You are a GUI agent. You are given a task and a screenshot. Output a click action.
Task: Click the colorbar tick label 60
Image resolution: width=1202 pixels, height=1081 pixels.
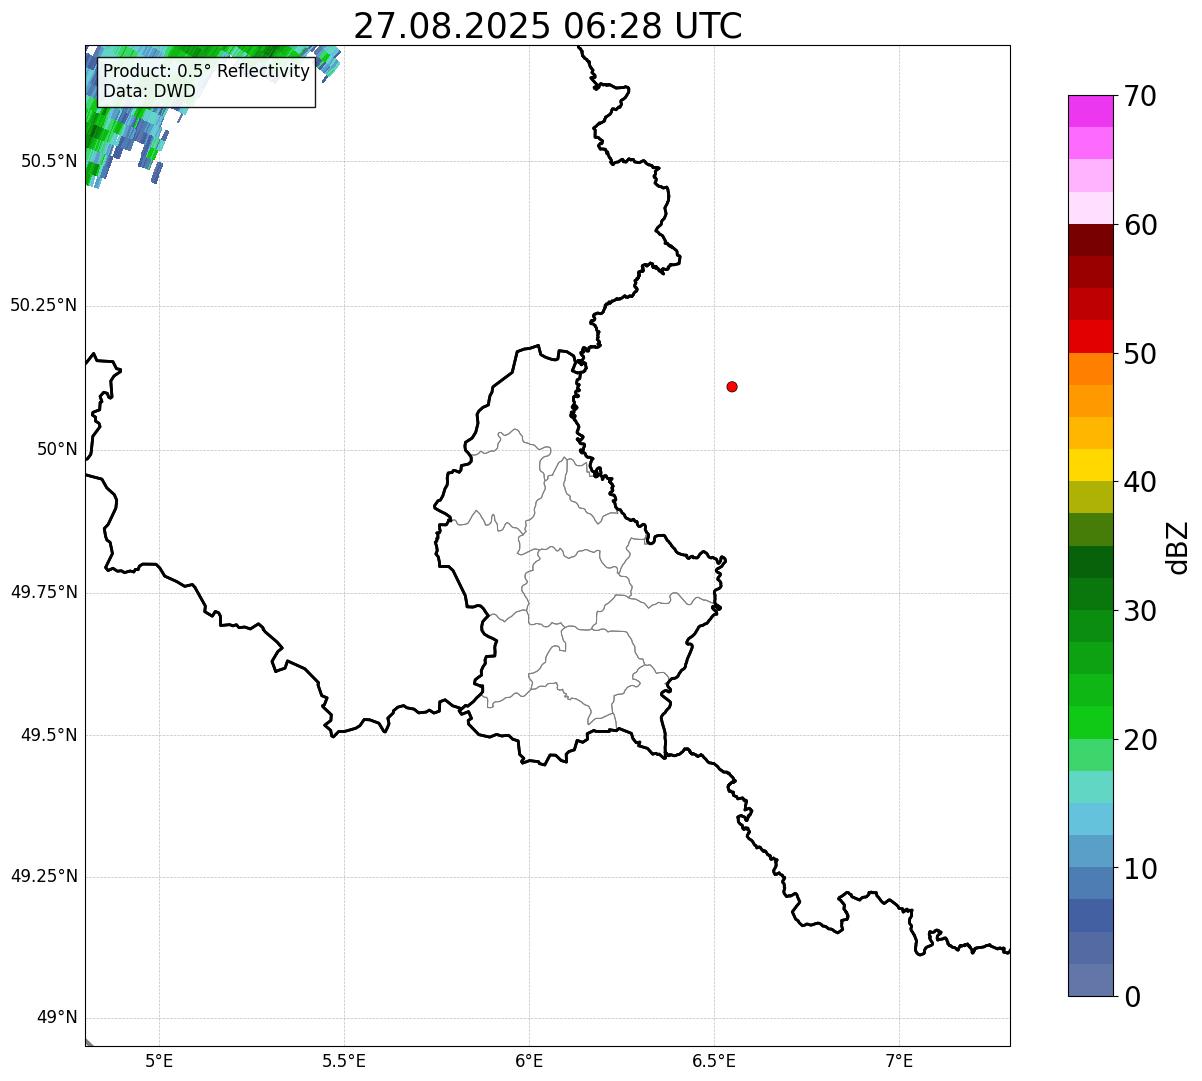pyautogui.click(x=1140, y=225)
